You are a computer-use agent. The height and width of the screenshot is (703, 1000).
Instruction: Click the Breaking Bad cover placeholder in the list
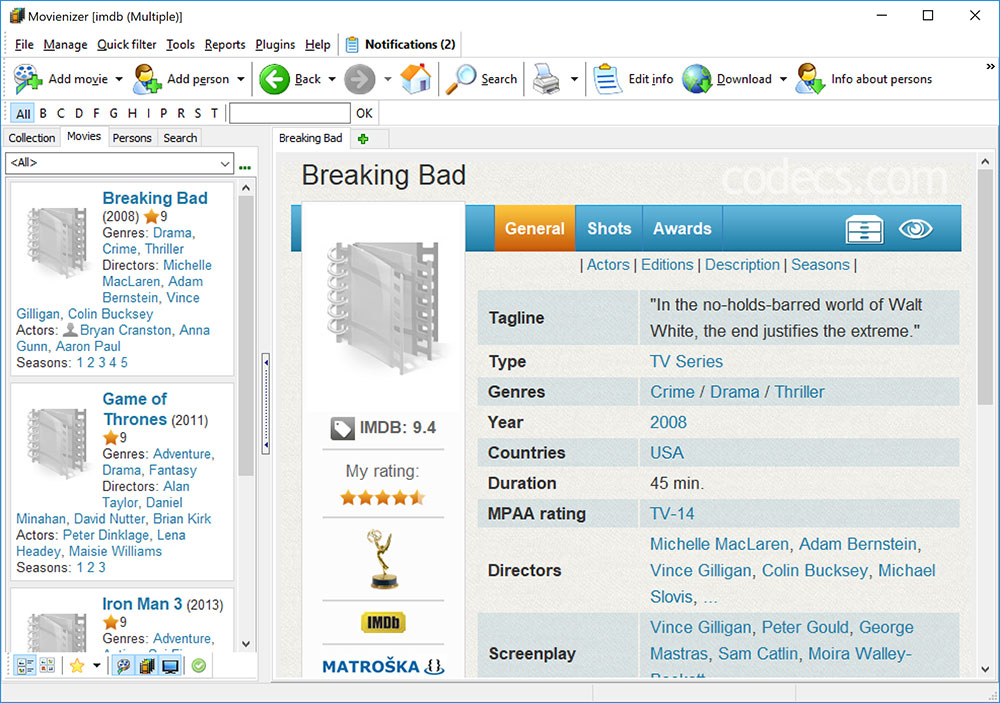click(x=57, y=242)
